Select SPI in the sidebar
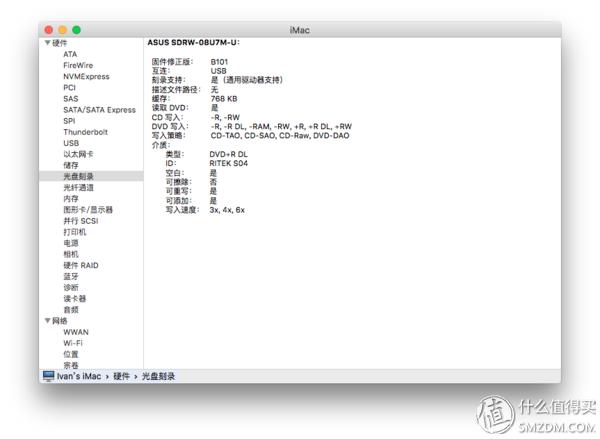Image resolution: width=600 pixels, height=439 pixels. pos(69,121)
